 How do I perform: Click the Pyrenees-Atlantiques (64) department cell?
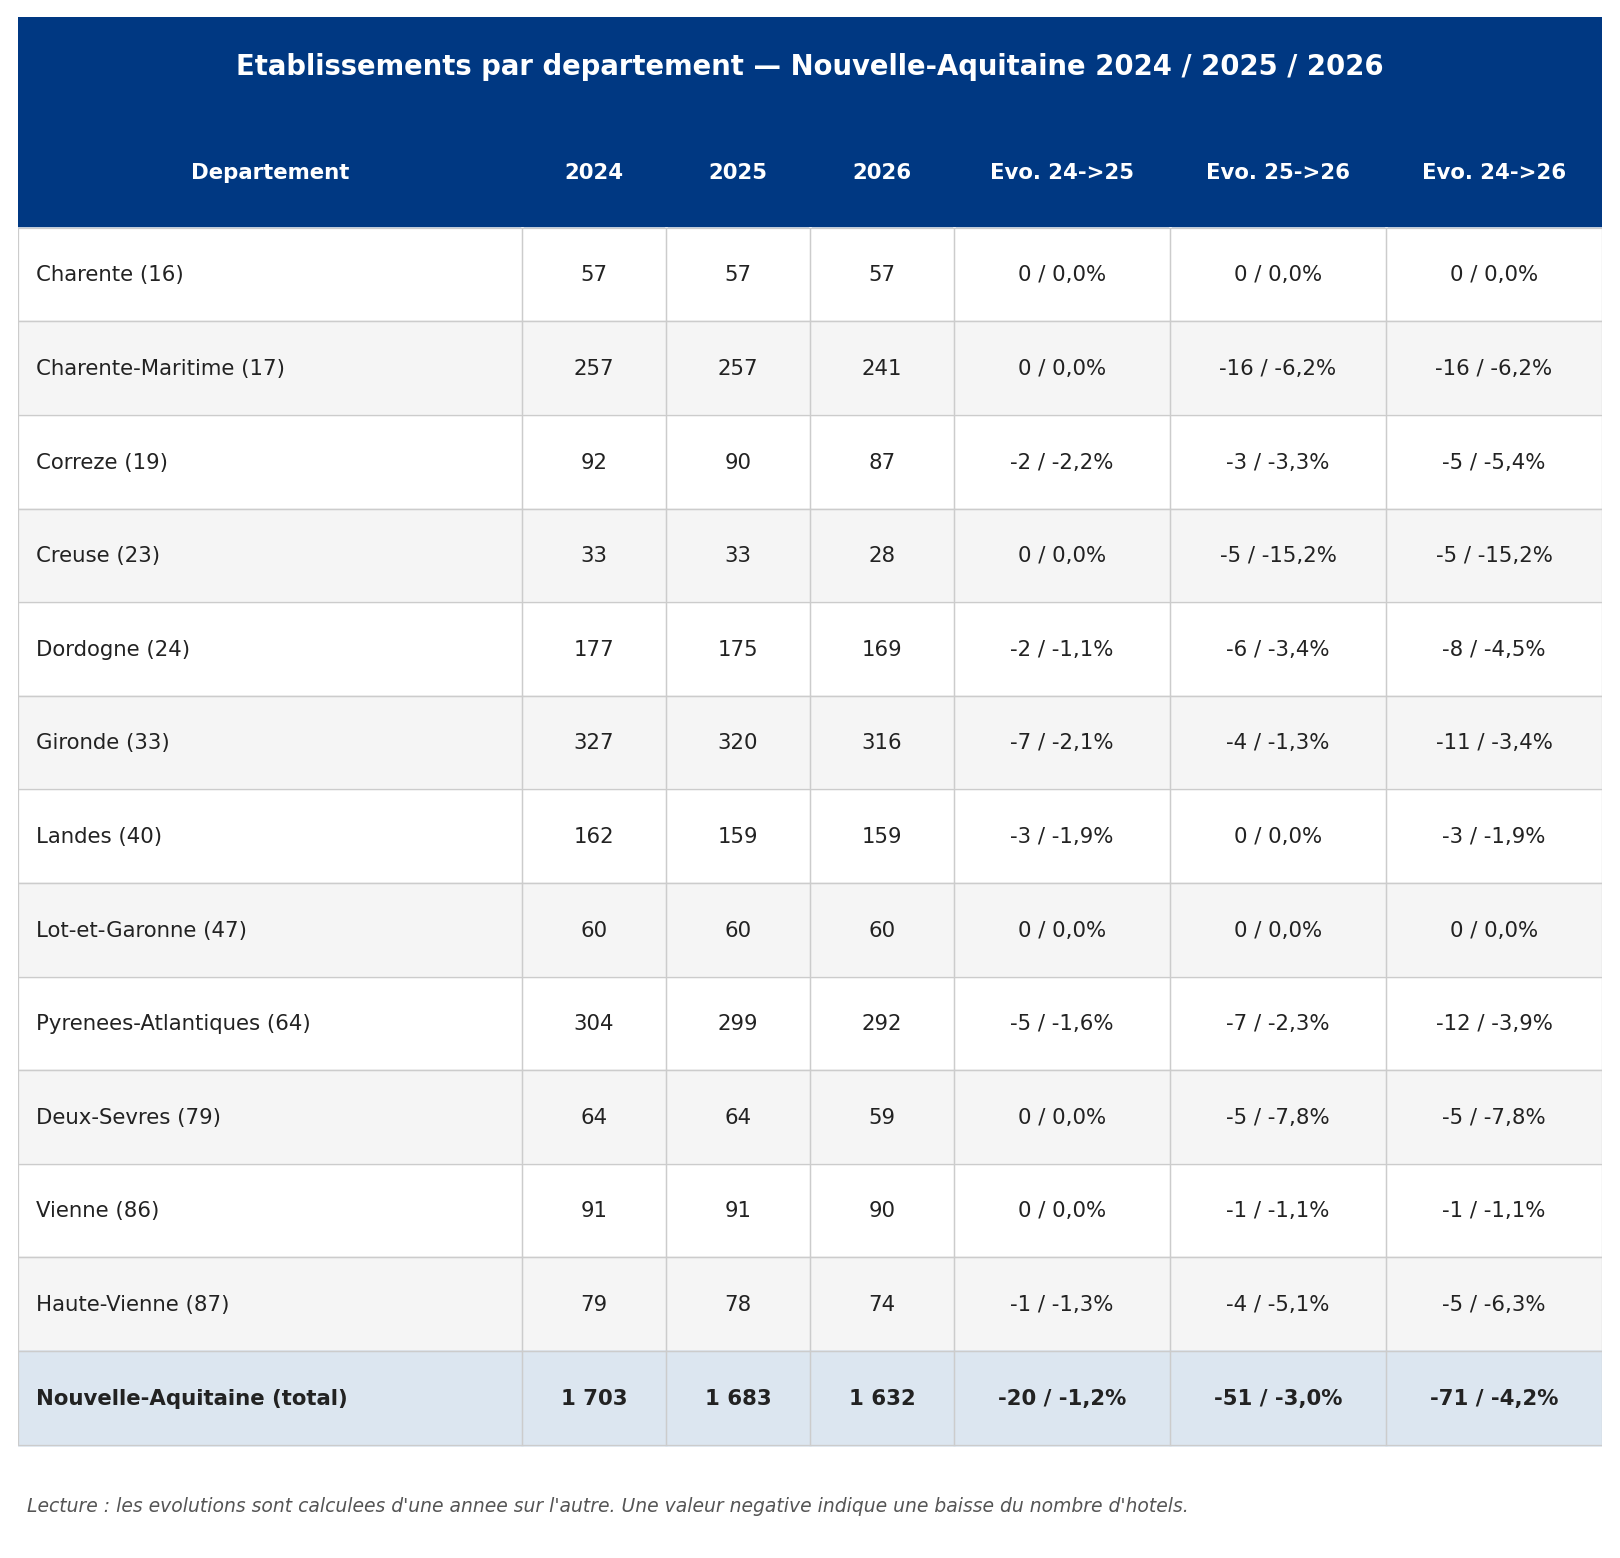point(270,1024)
